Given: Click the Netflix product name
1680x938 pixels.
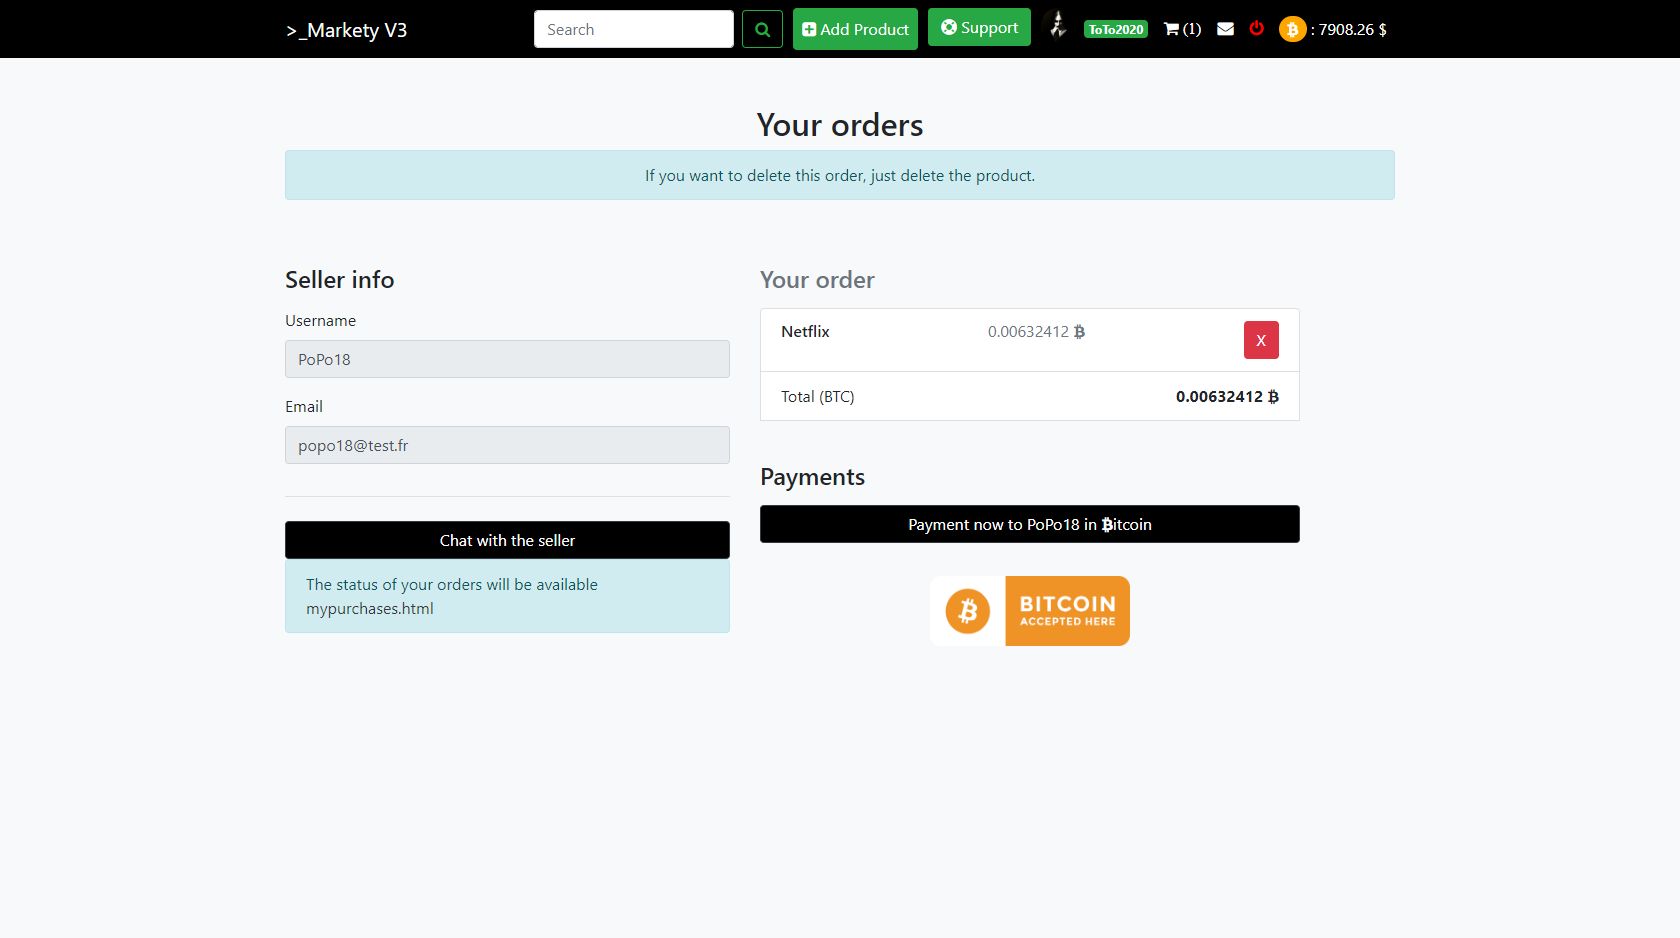Looking at the screenshot, I should pos(805,331).
